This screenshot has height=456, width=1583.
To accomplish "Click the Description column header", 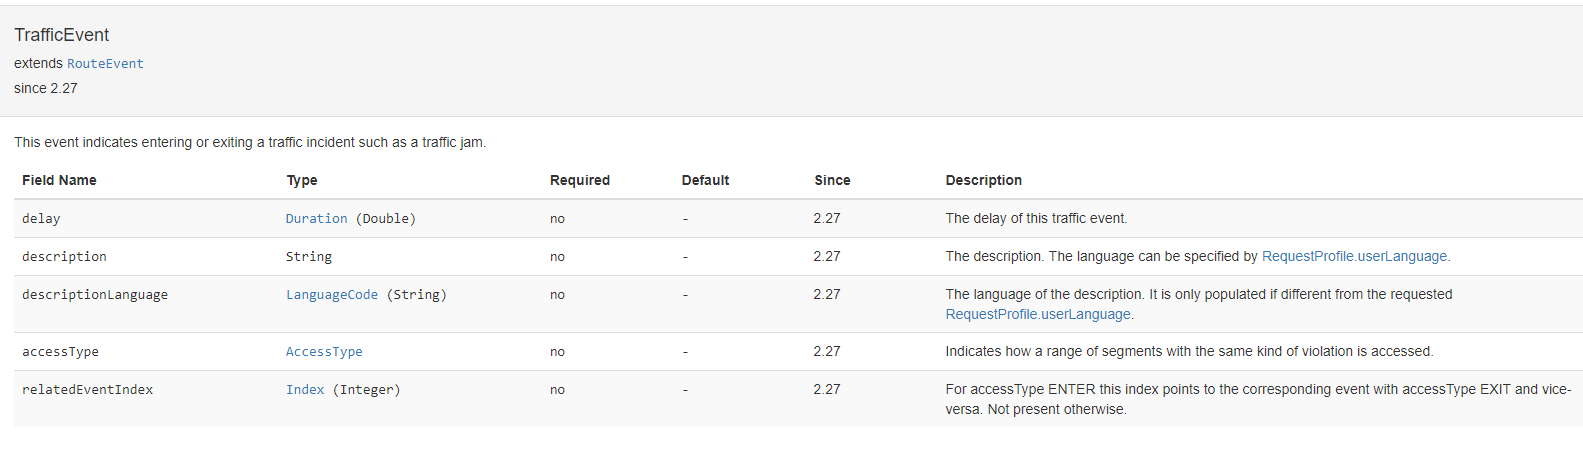I will click(x=983, y=181).
